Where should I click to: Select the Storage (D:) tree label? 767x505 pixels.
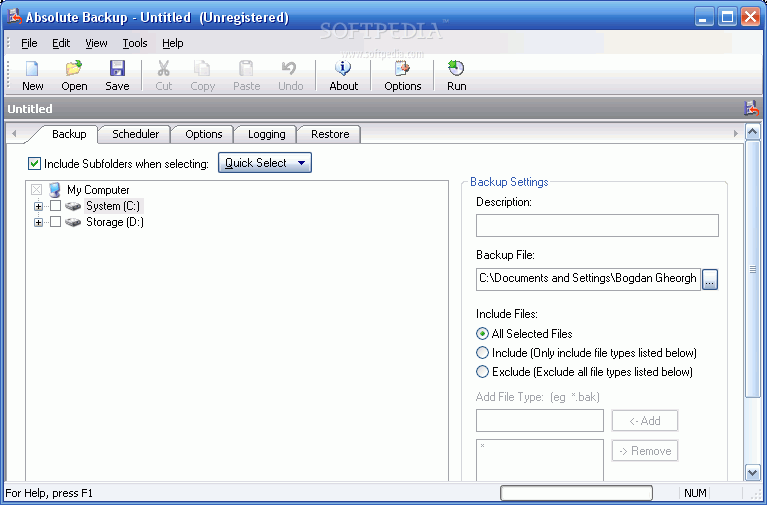click(115, 222)
